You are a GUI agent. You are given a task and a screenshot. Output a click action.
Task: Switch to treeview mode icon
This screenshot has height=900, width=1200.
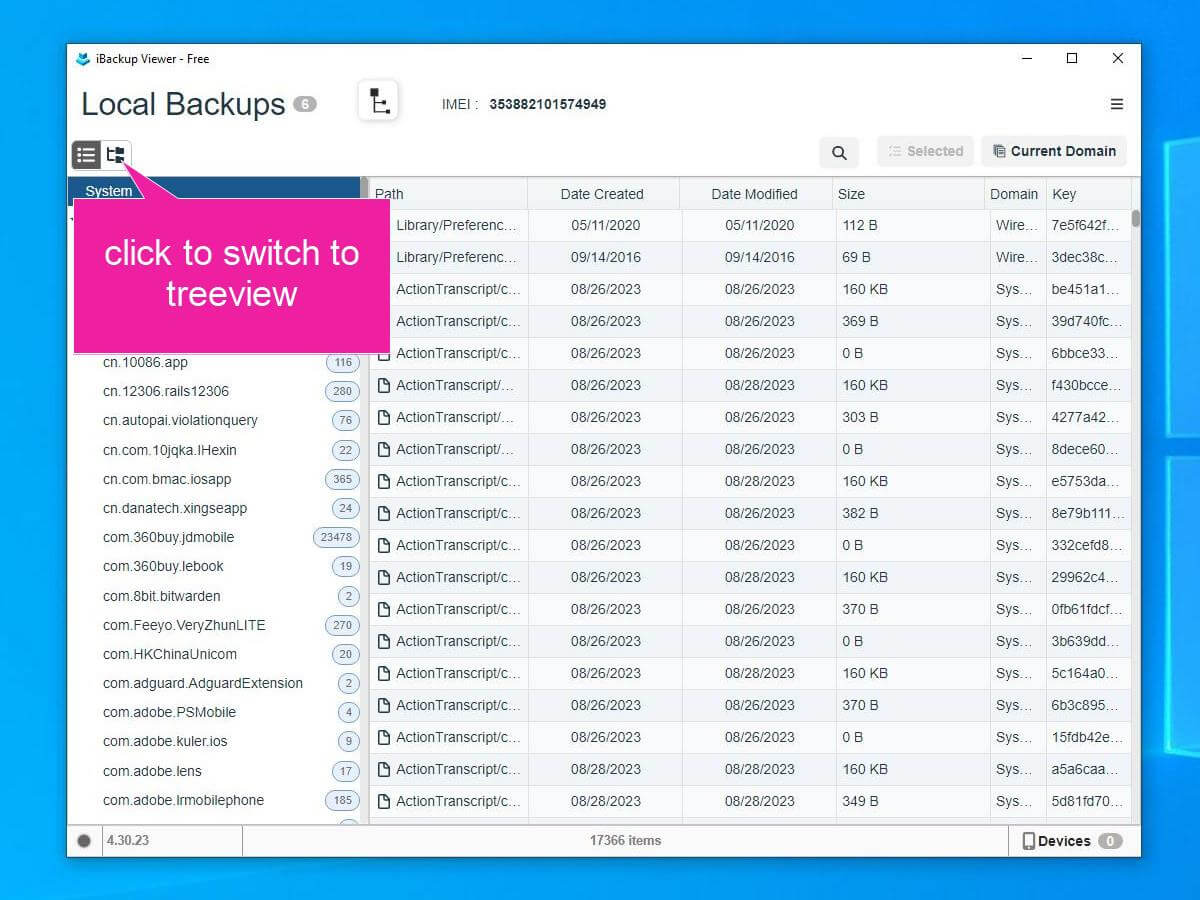116,155
